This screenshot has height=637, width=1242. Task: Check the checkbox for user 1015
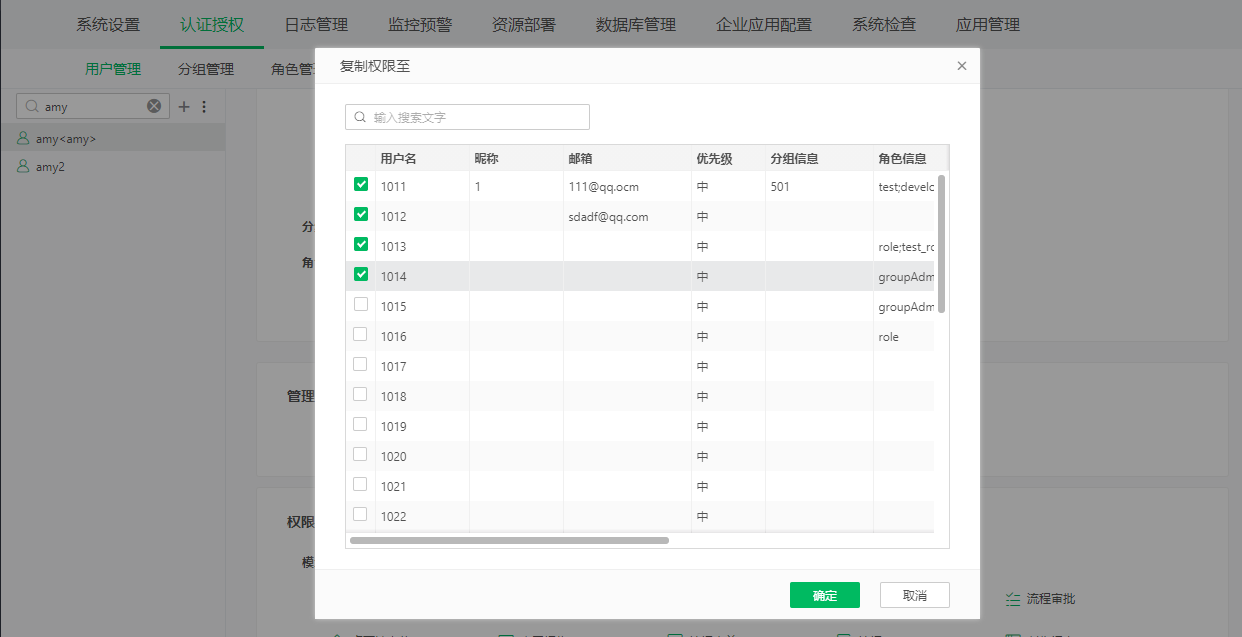[x=361, y=305]
